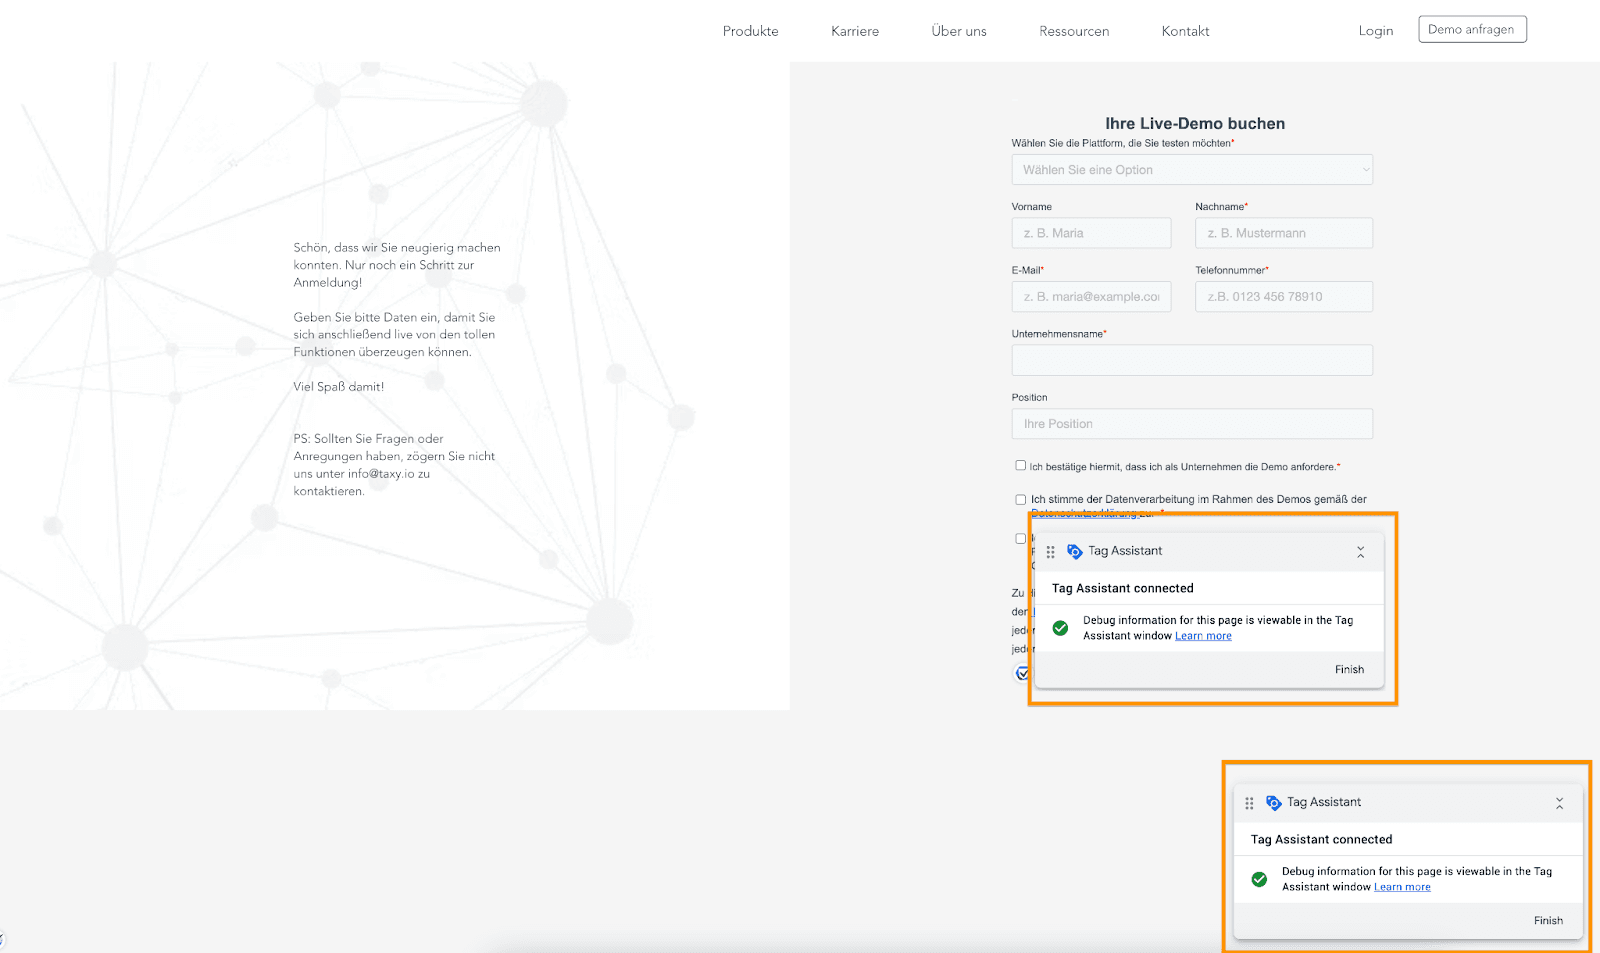The width and height of the screenshot is (1600, 953).
Task: Uncheck the blue selected checkbox near the form bottom
Action: click(x=1022, y=673)
